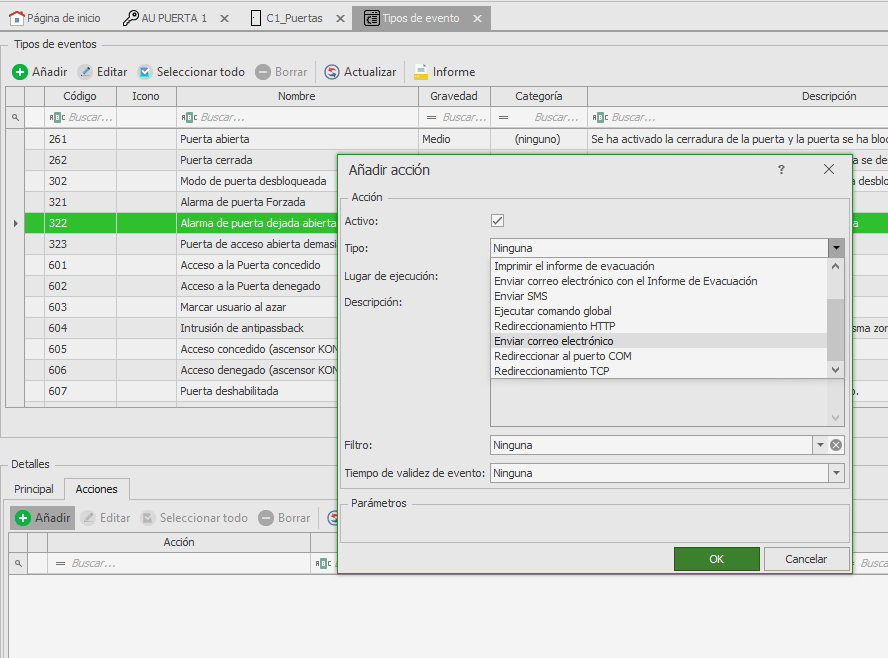The image size is (888, 658).
Task: Click the Editar pencil icon in the top toolbar
Action: [85, 72]
